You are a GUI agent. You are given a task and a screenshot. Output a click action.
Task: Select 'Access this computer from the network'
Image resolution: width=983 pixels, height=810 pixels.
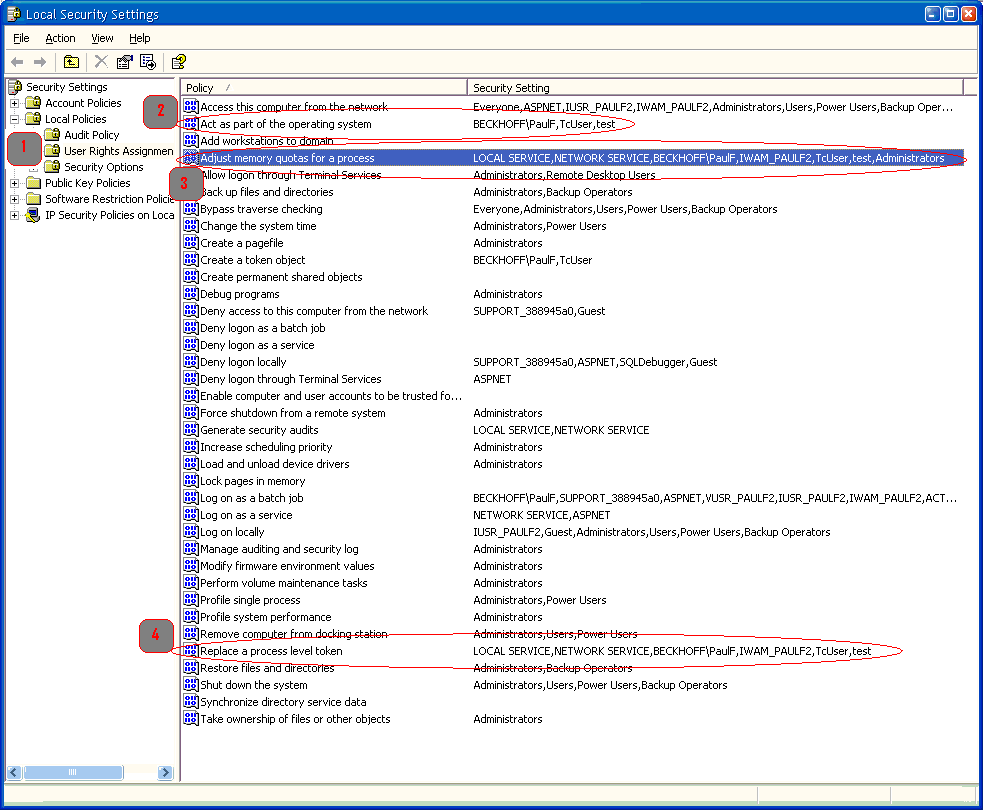point(293,107)
